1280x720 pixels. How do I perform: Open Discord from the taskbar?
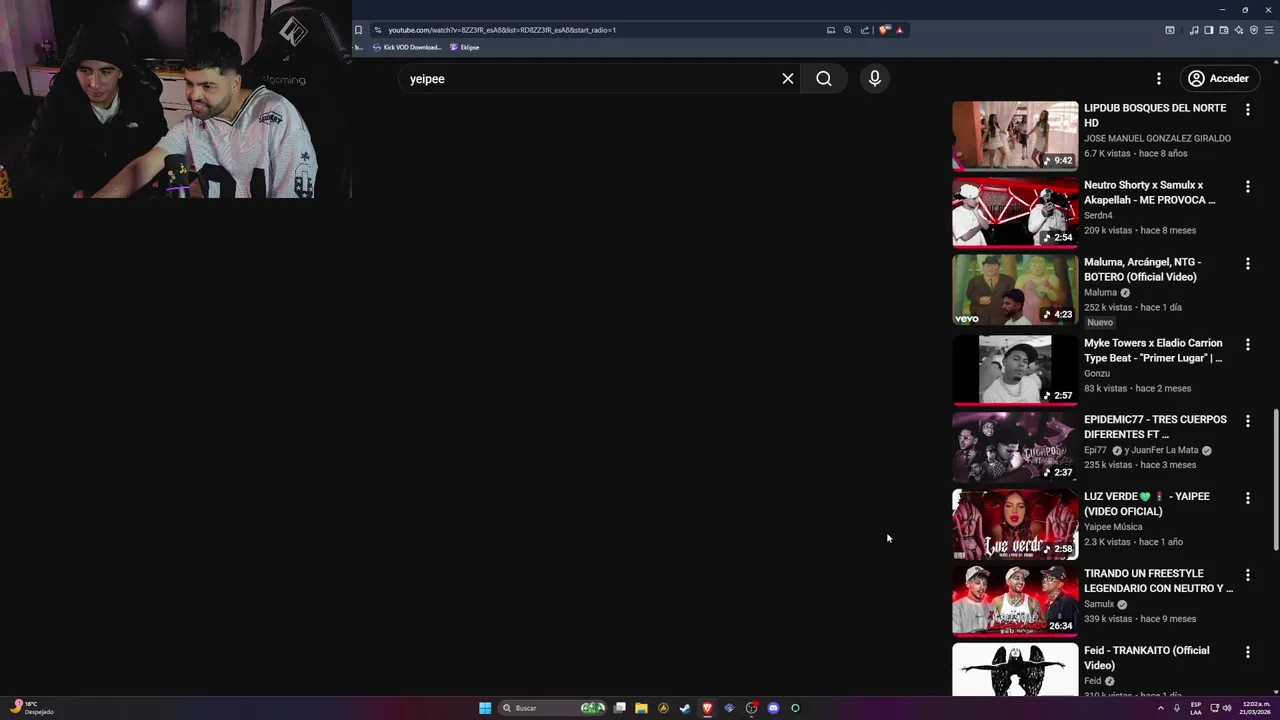[x=773, y=708]
